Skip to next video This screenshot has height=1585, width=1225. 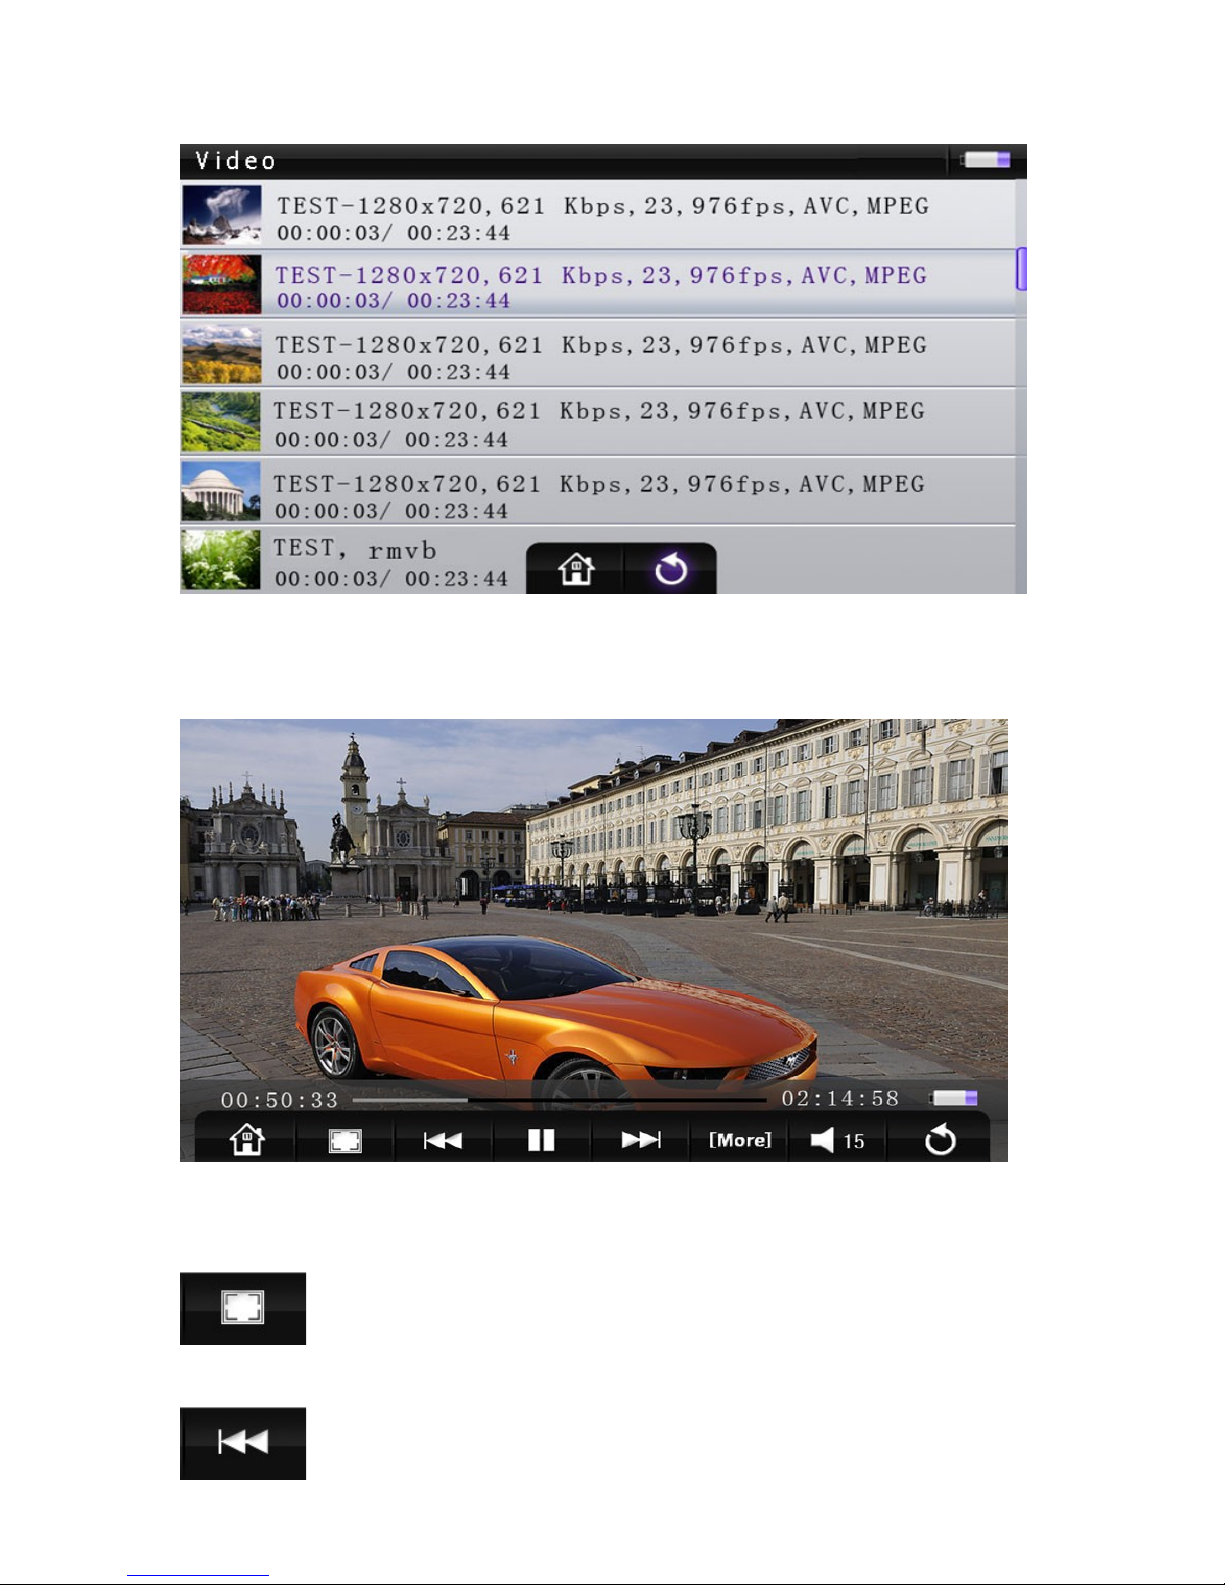point(640,1141)
